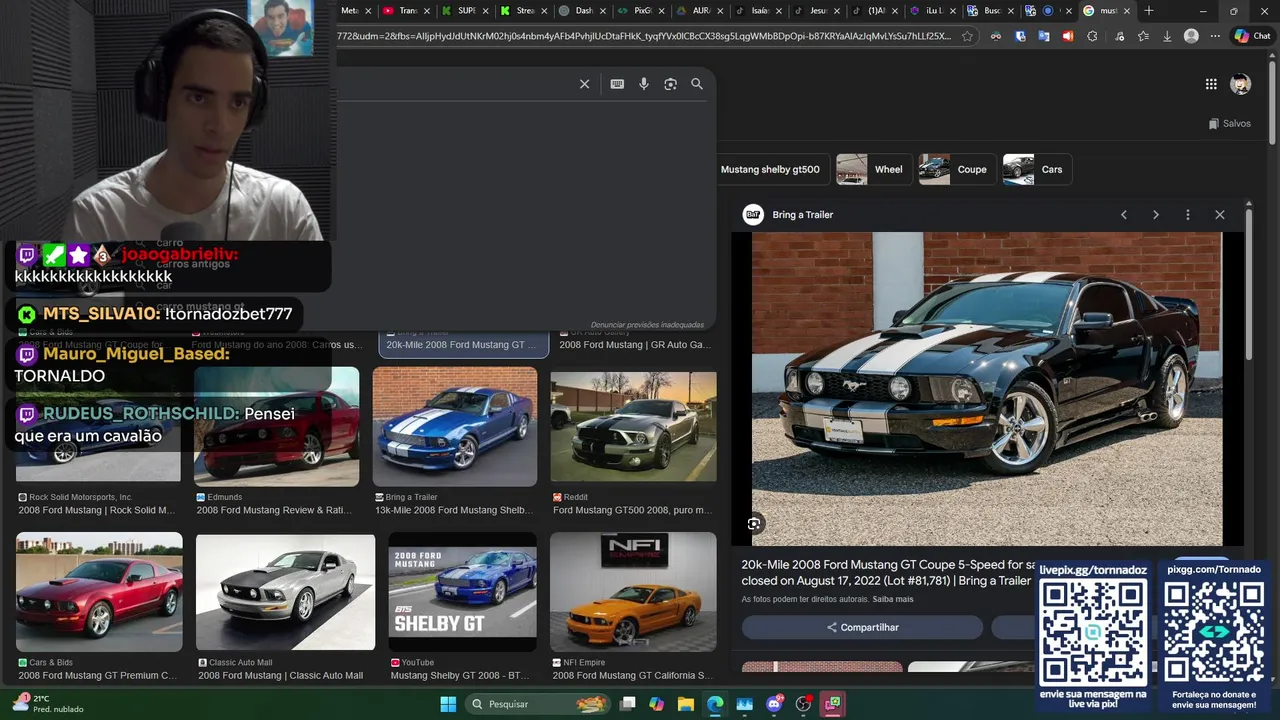The height and width of the screenshot is (720, 1280).
Task: Open File Explorer from taskbar
Action: [686, 704]
